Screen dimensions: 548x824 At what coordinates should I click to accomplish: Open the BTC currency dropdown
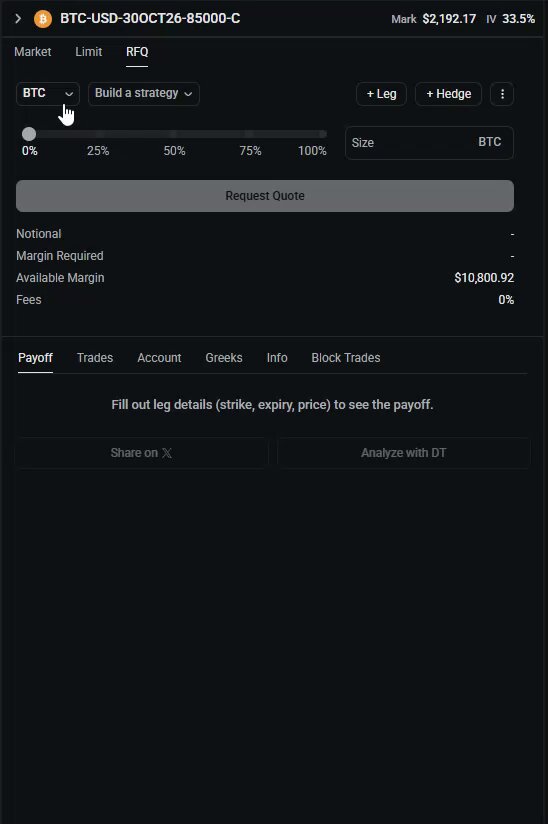pos(48,94)
